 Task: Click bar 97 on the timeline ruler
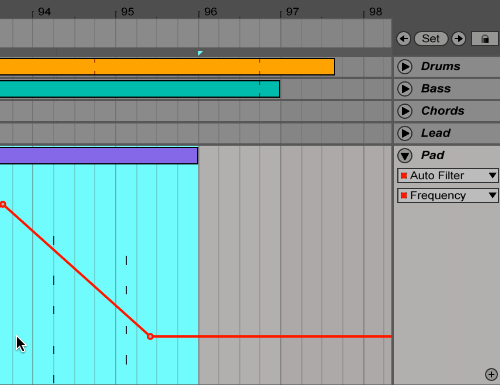pyautogui.click(x=292, y=12)
